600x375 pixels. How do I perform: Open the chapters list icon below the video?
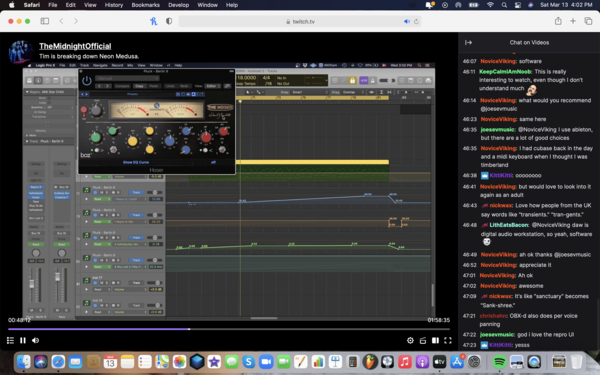click(x=10, y=340)
